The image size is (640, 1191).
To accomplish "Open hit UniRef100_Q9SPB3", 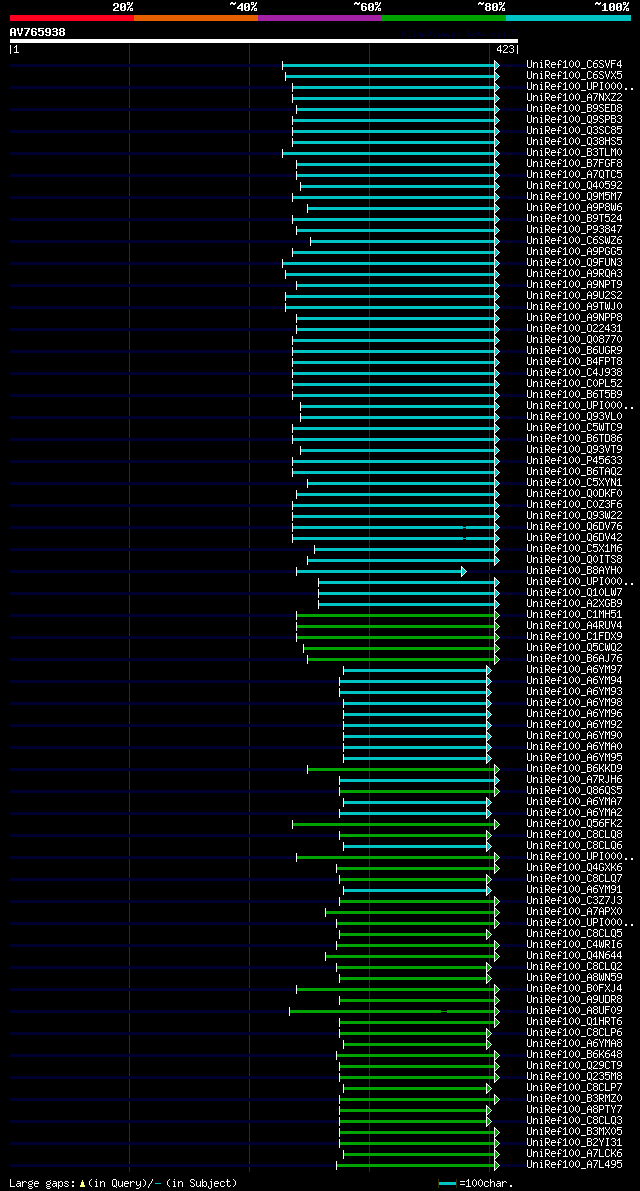I will coord(574,120).
